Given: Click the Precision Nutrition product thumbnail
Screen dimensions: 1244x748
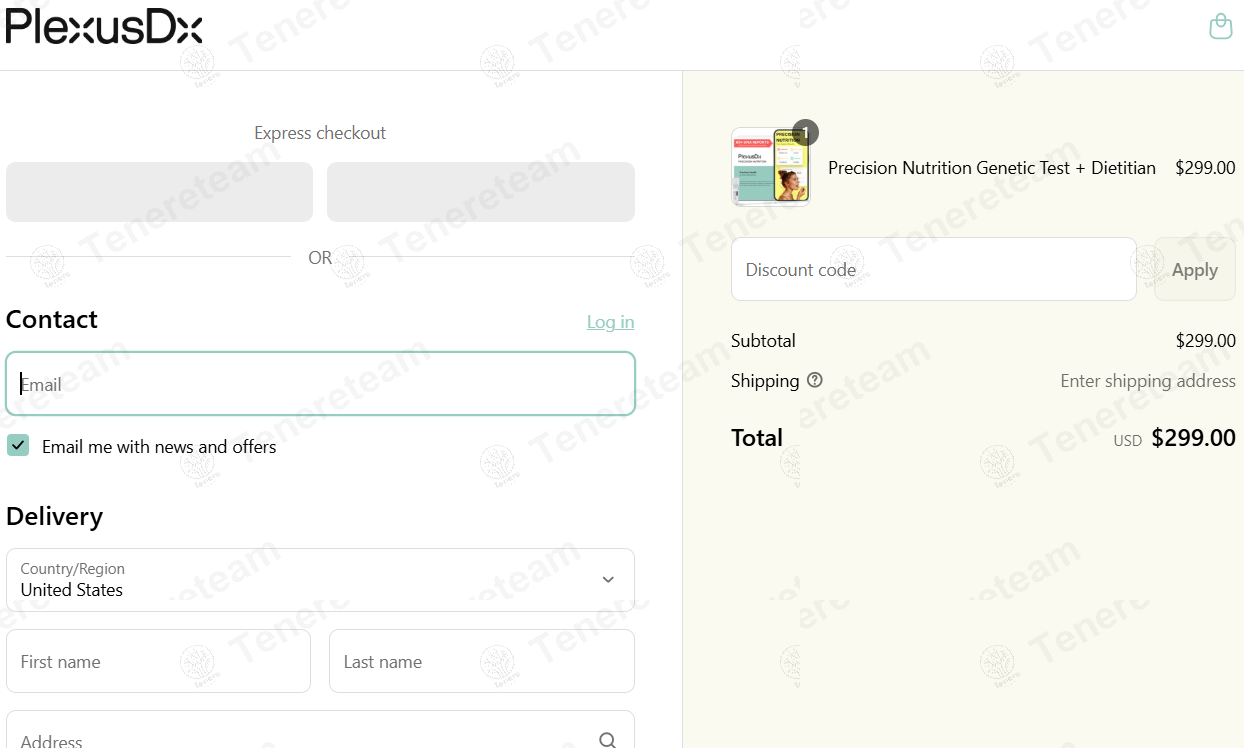Looking at the screenshot, I should point(770,168).
